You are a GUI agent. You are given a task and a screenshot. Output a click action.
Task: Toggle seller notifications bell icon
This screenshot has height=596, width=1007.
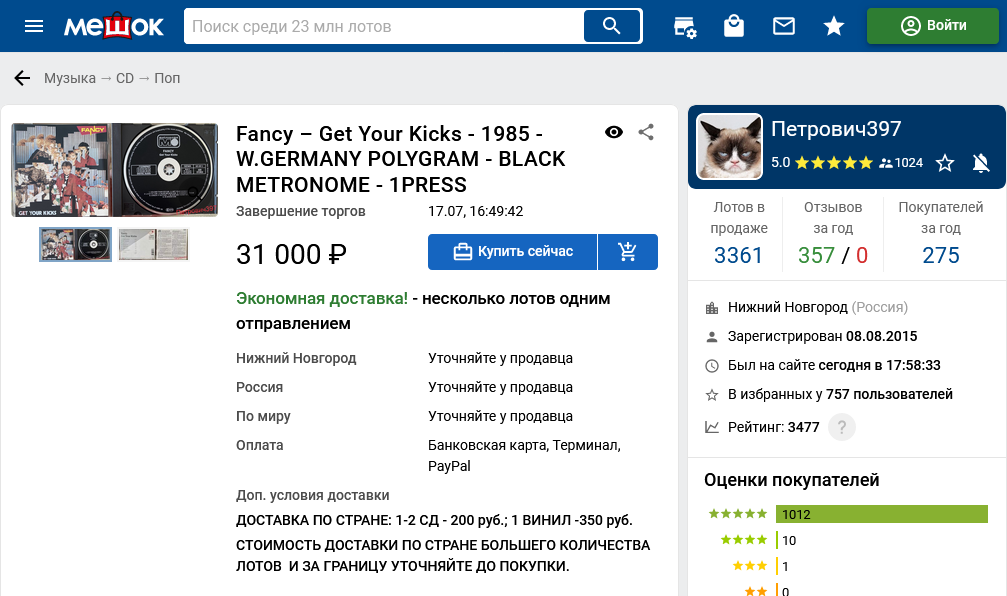[x=981, y=163]
